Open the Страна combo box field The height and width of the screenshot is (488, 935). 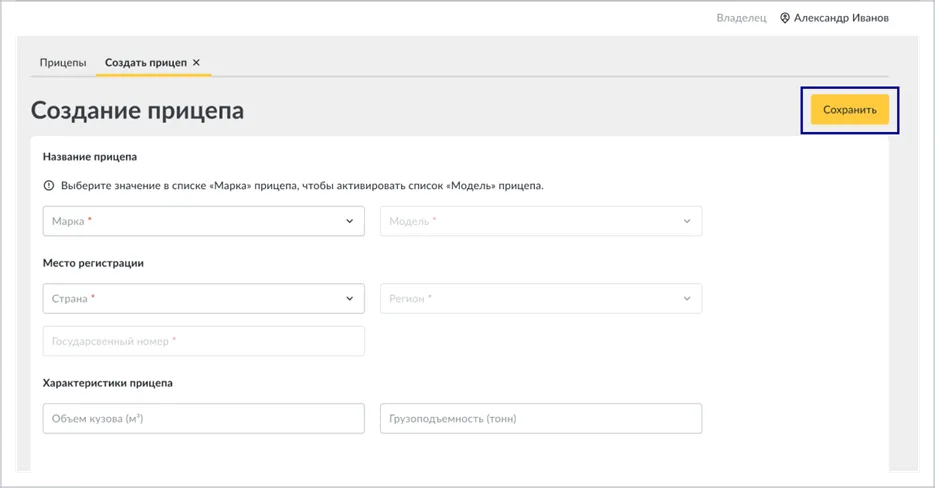203,298
